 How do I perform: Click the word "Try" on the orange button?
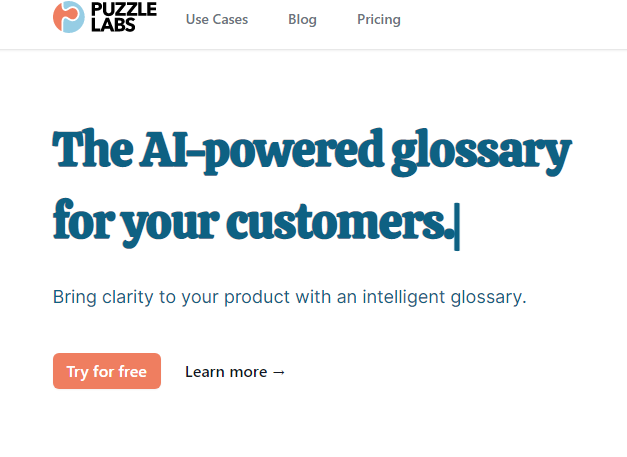coord(77,372)
